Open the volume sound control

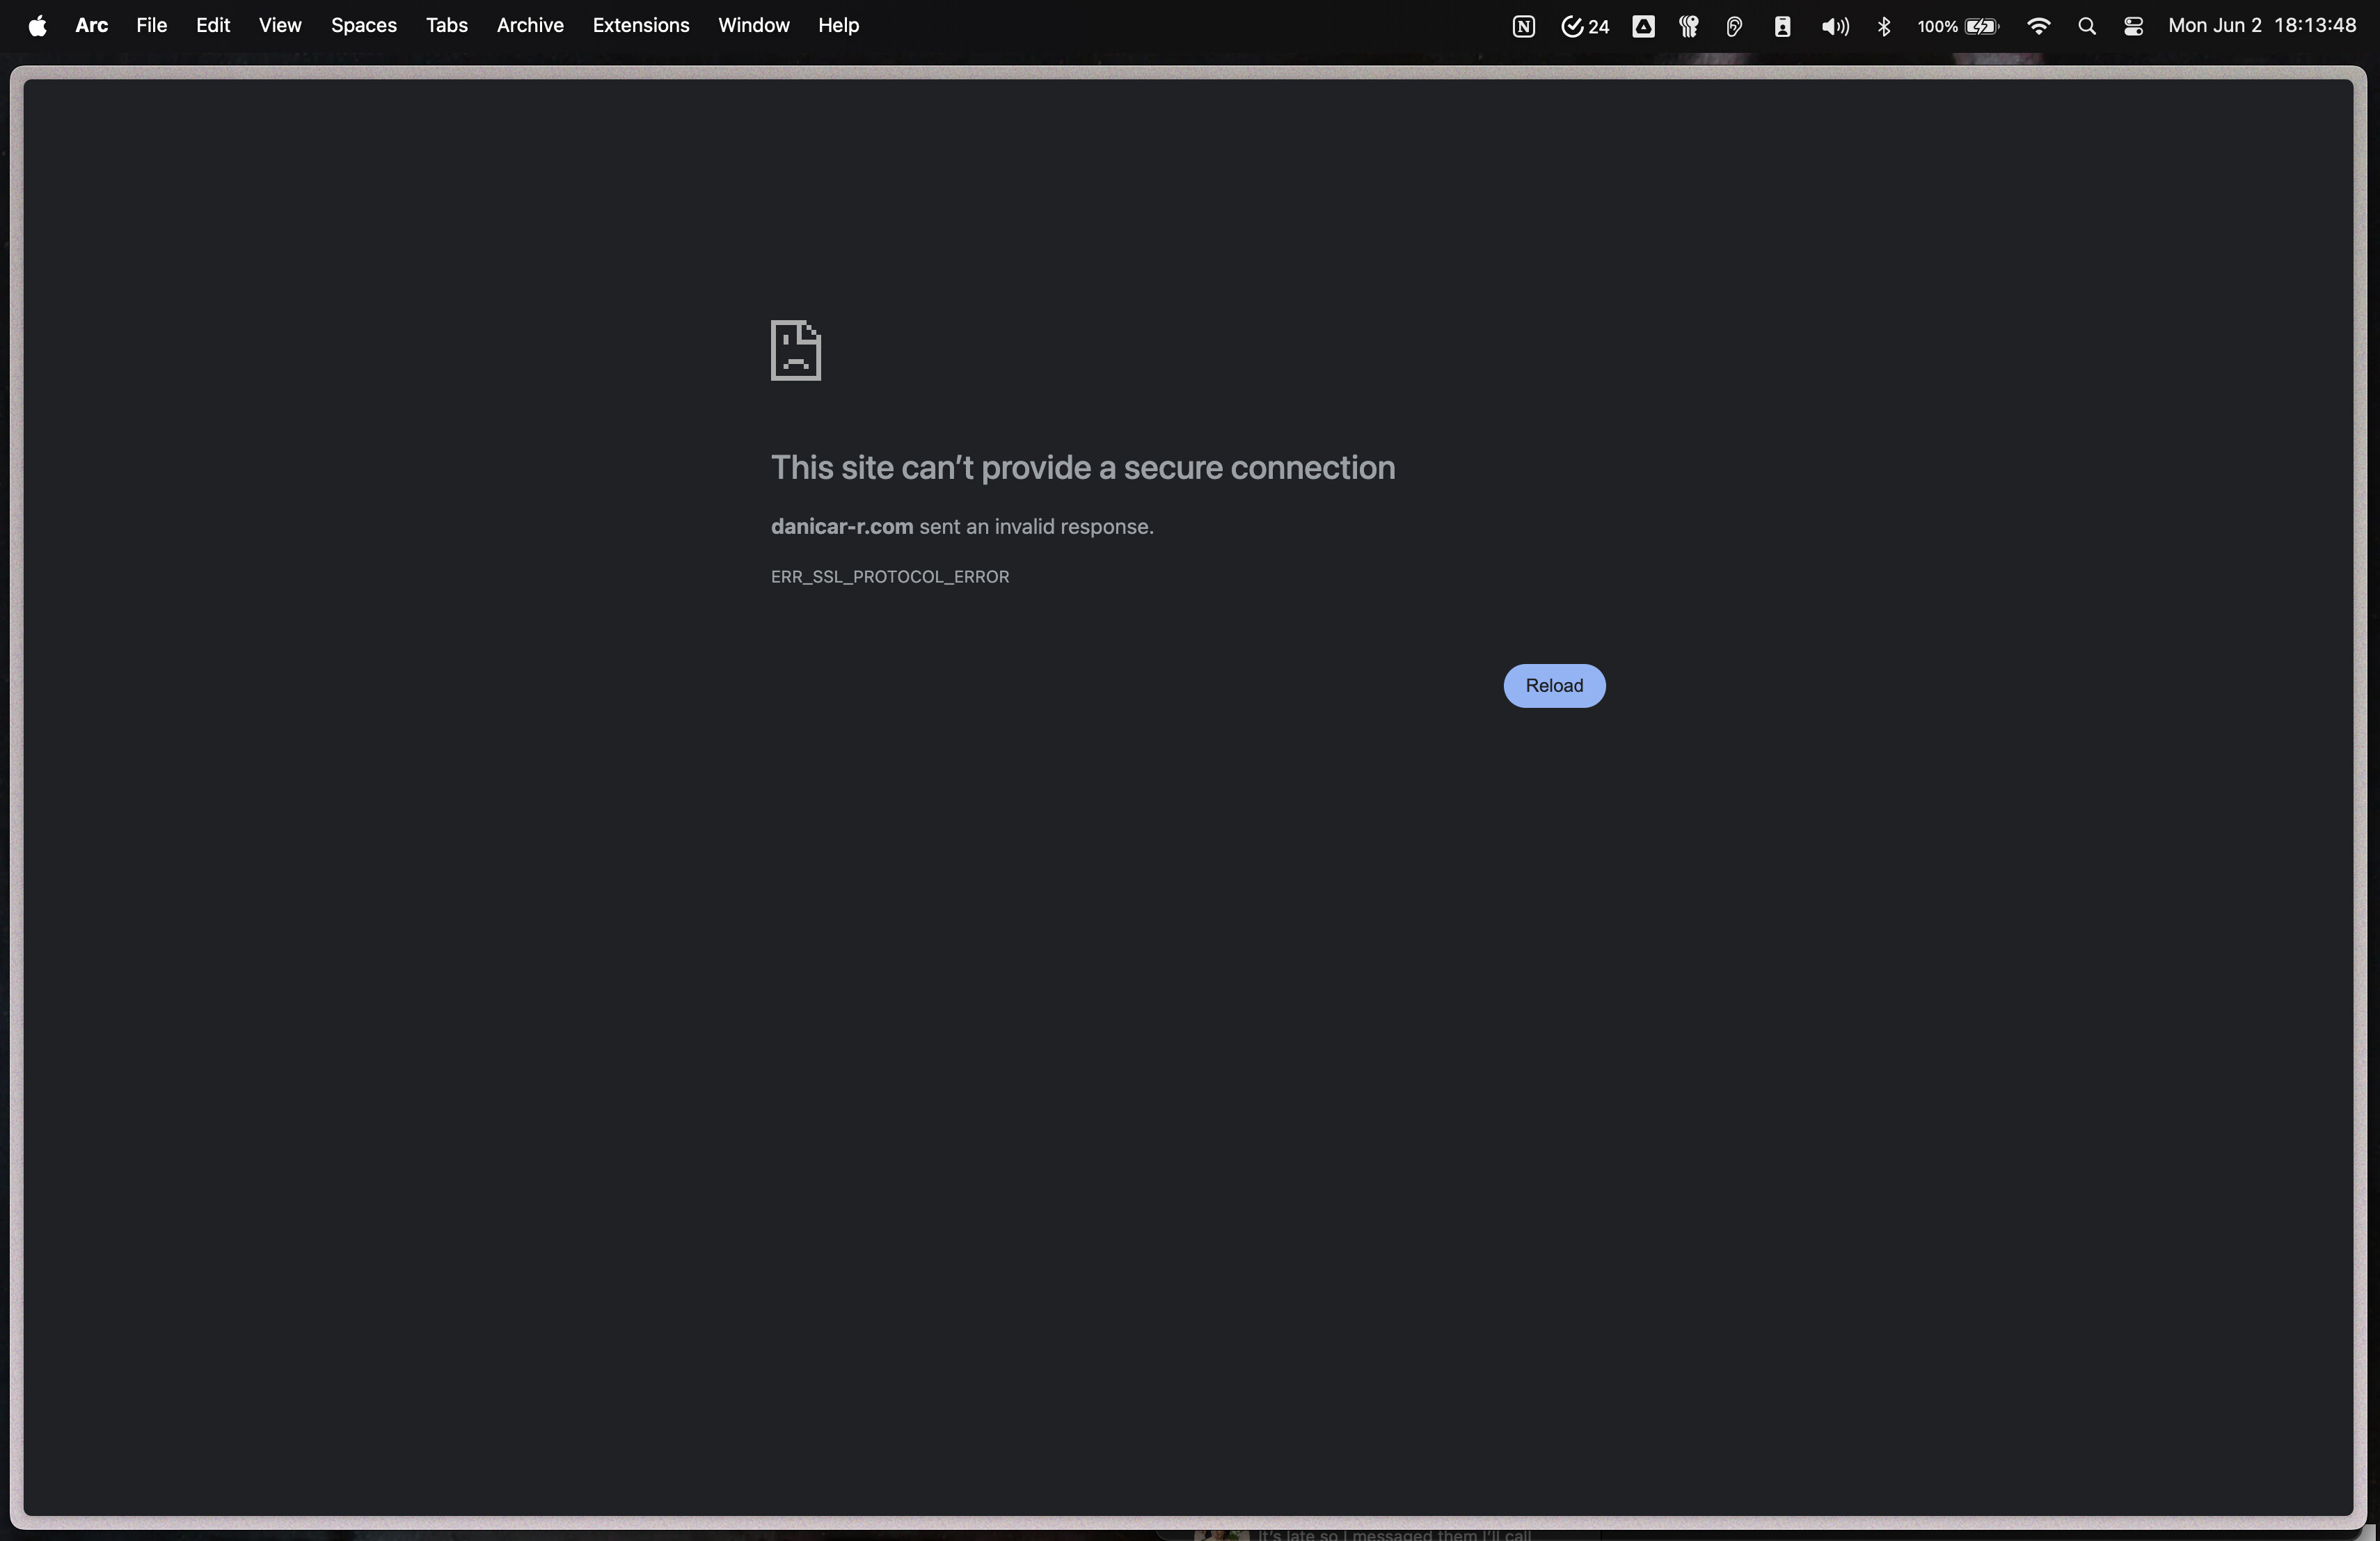point(1834,27)
